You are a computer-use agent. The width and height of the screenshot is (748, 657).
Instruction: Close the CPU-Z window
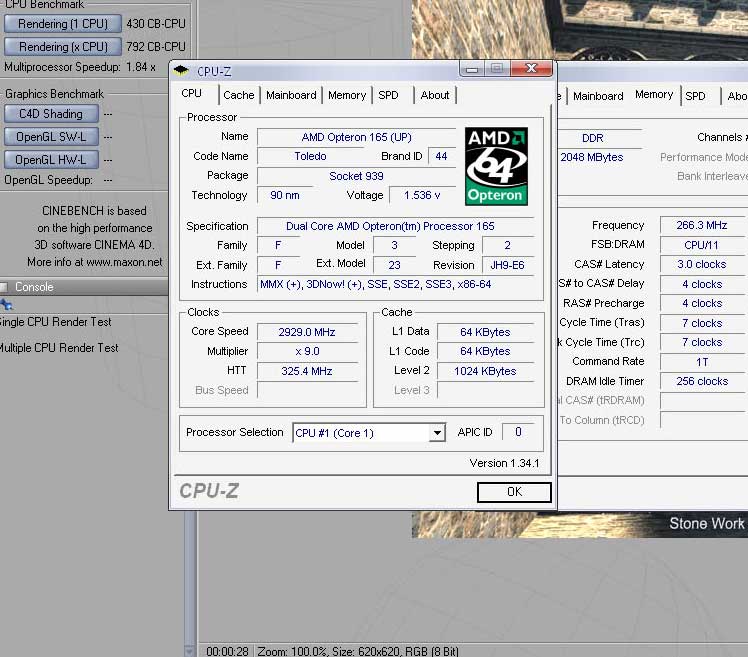531,69
